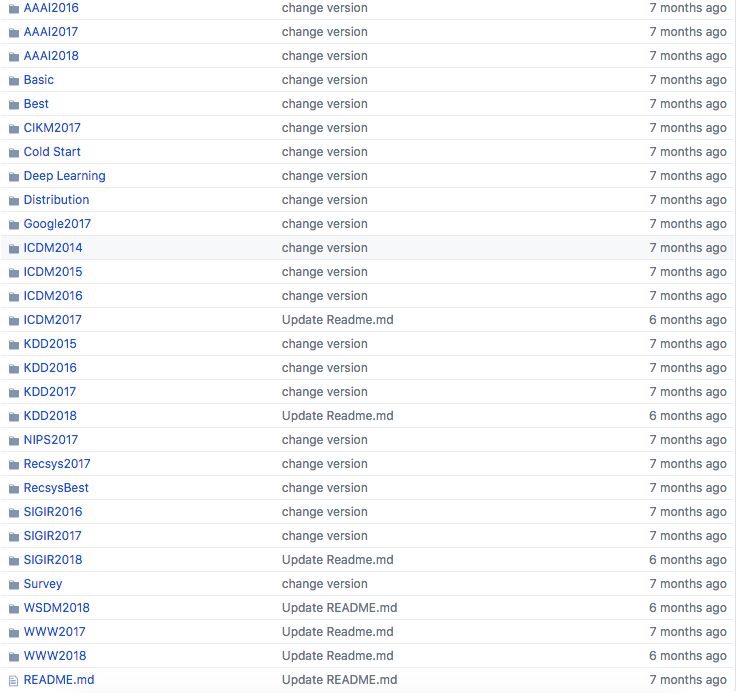Click folder icon beside WWW2018
This screenshot has height=693, width=739.
(x=14, y=657)
